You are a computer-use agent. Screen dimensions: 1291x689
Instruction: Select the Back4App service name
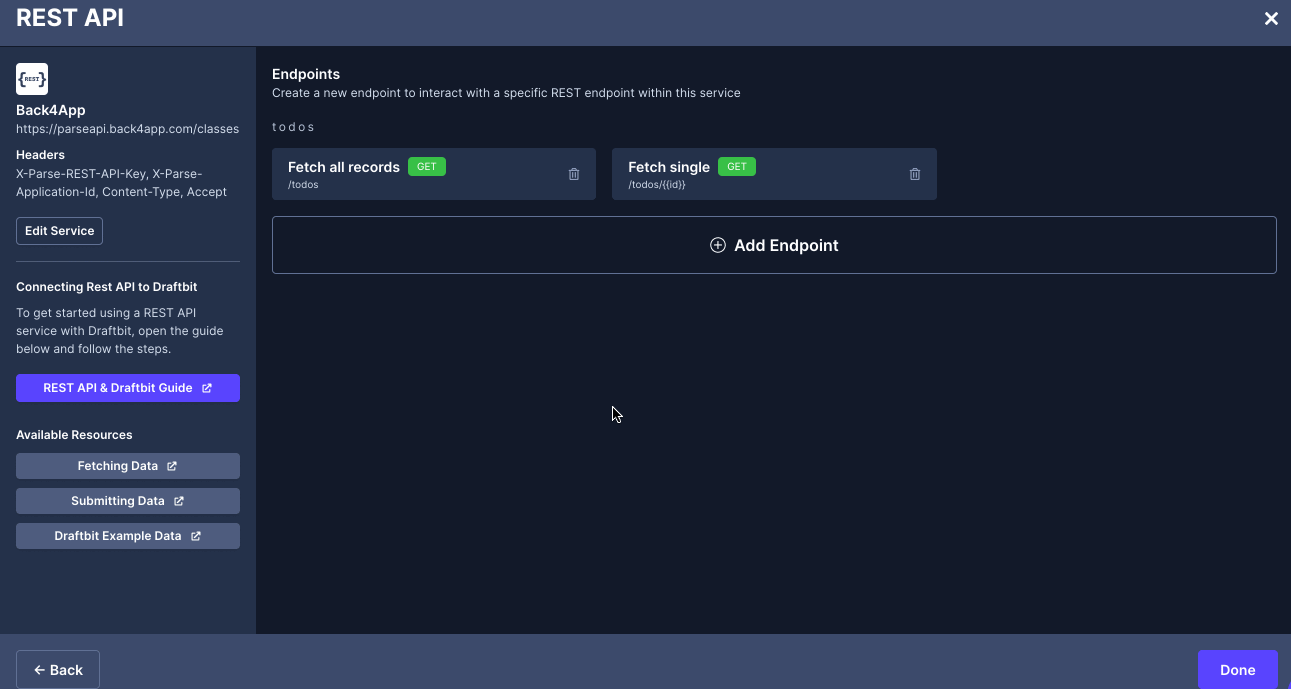tap(51, 110)
